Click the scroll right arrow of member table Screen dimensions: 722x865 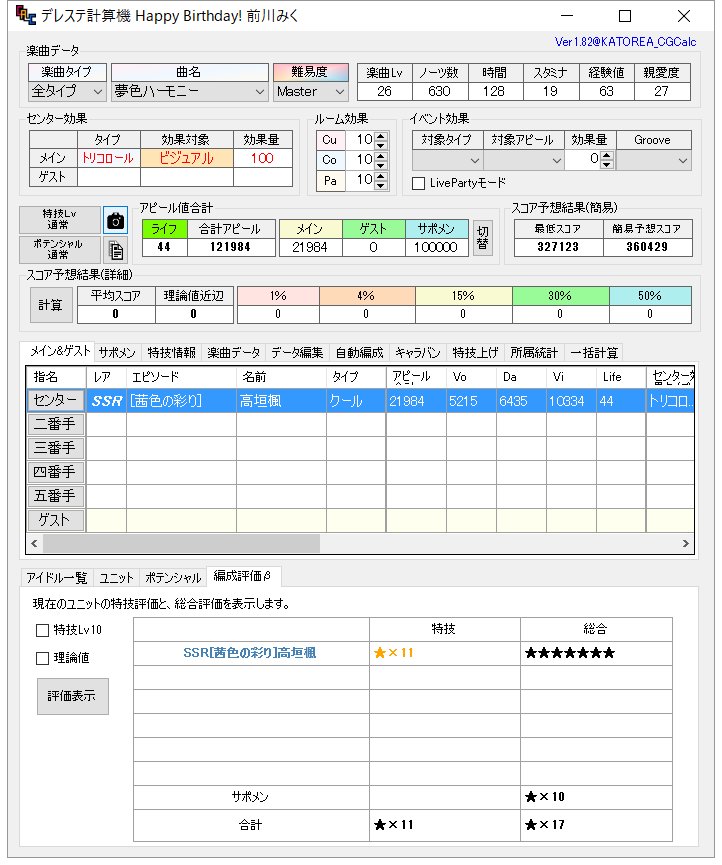coord(686,543)
